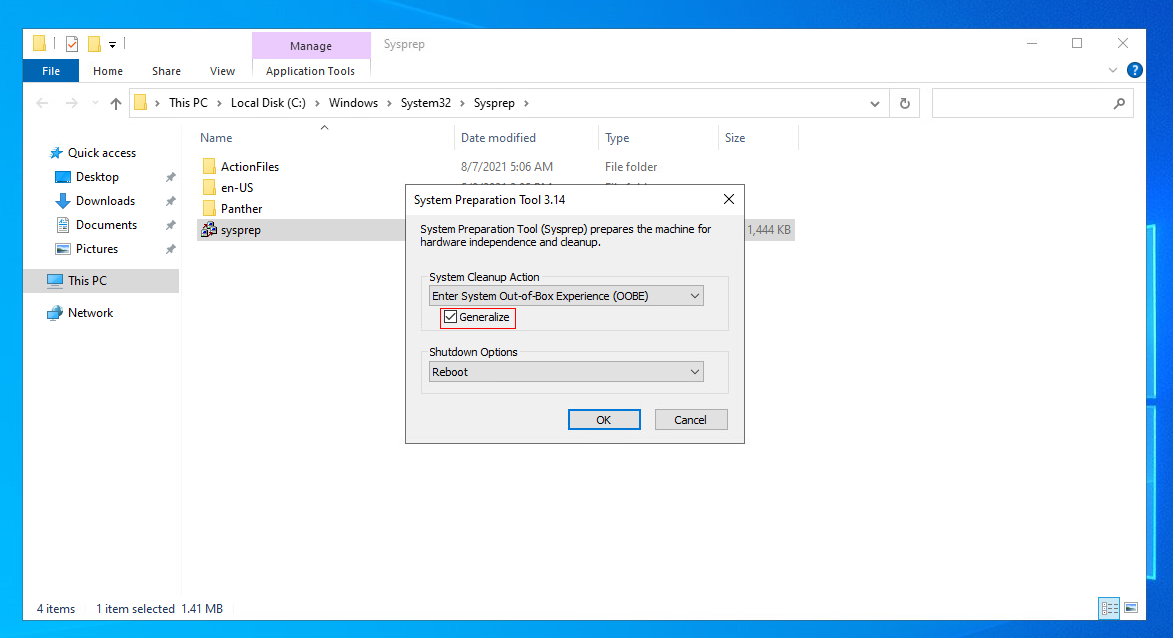Select System32 in address breadcrumb
The image size is (1173, 638).
pos(426,103)
